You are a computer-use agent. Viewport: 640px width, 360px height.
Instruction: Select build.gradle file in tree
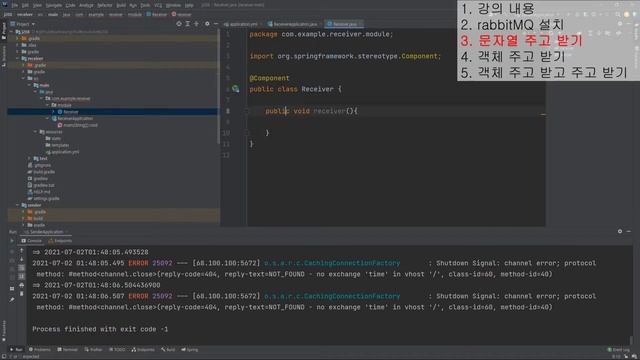pos(41,172)
